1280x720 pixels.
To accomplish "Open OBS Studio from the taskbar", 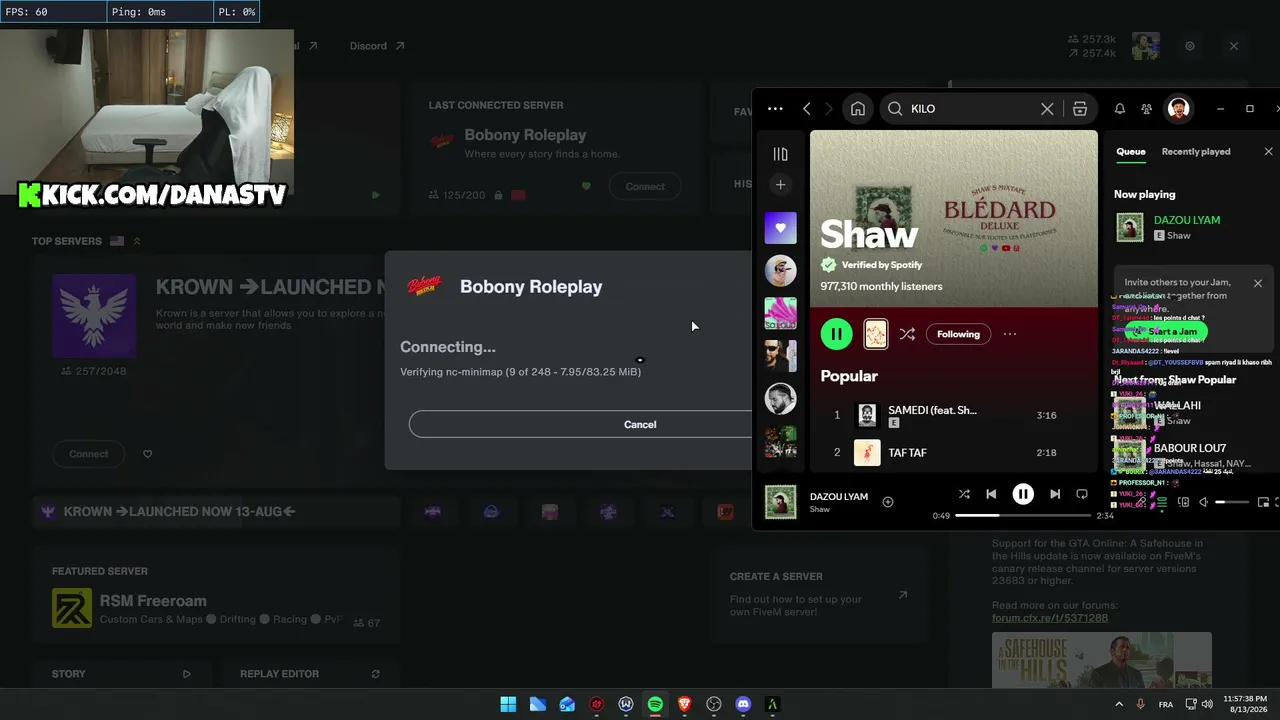I will tap(714, 704).
